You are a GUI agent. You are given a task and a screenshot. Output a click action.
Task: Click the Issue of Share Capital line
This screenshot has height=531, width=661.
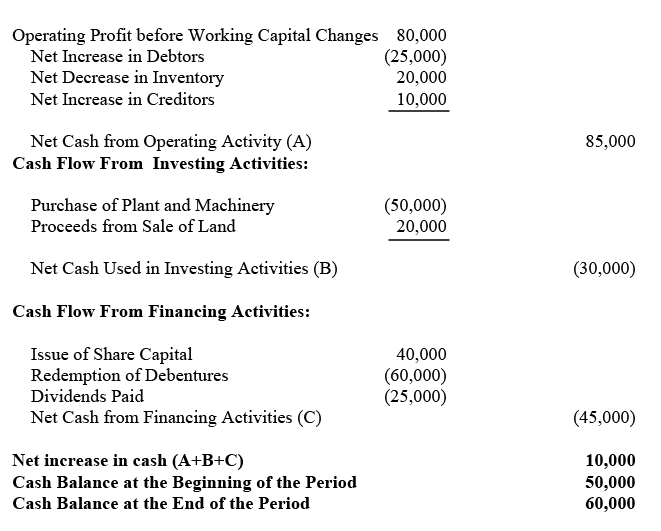pyautogui.click(x=111, y=354)
